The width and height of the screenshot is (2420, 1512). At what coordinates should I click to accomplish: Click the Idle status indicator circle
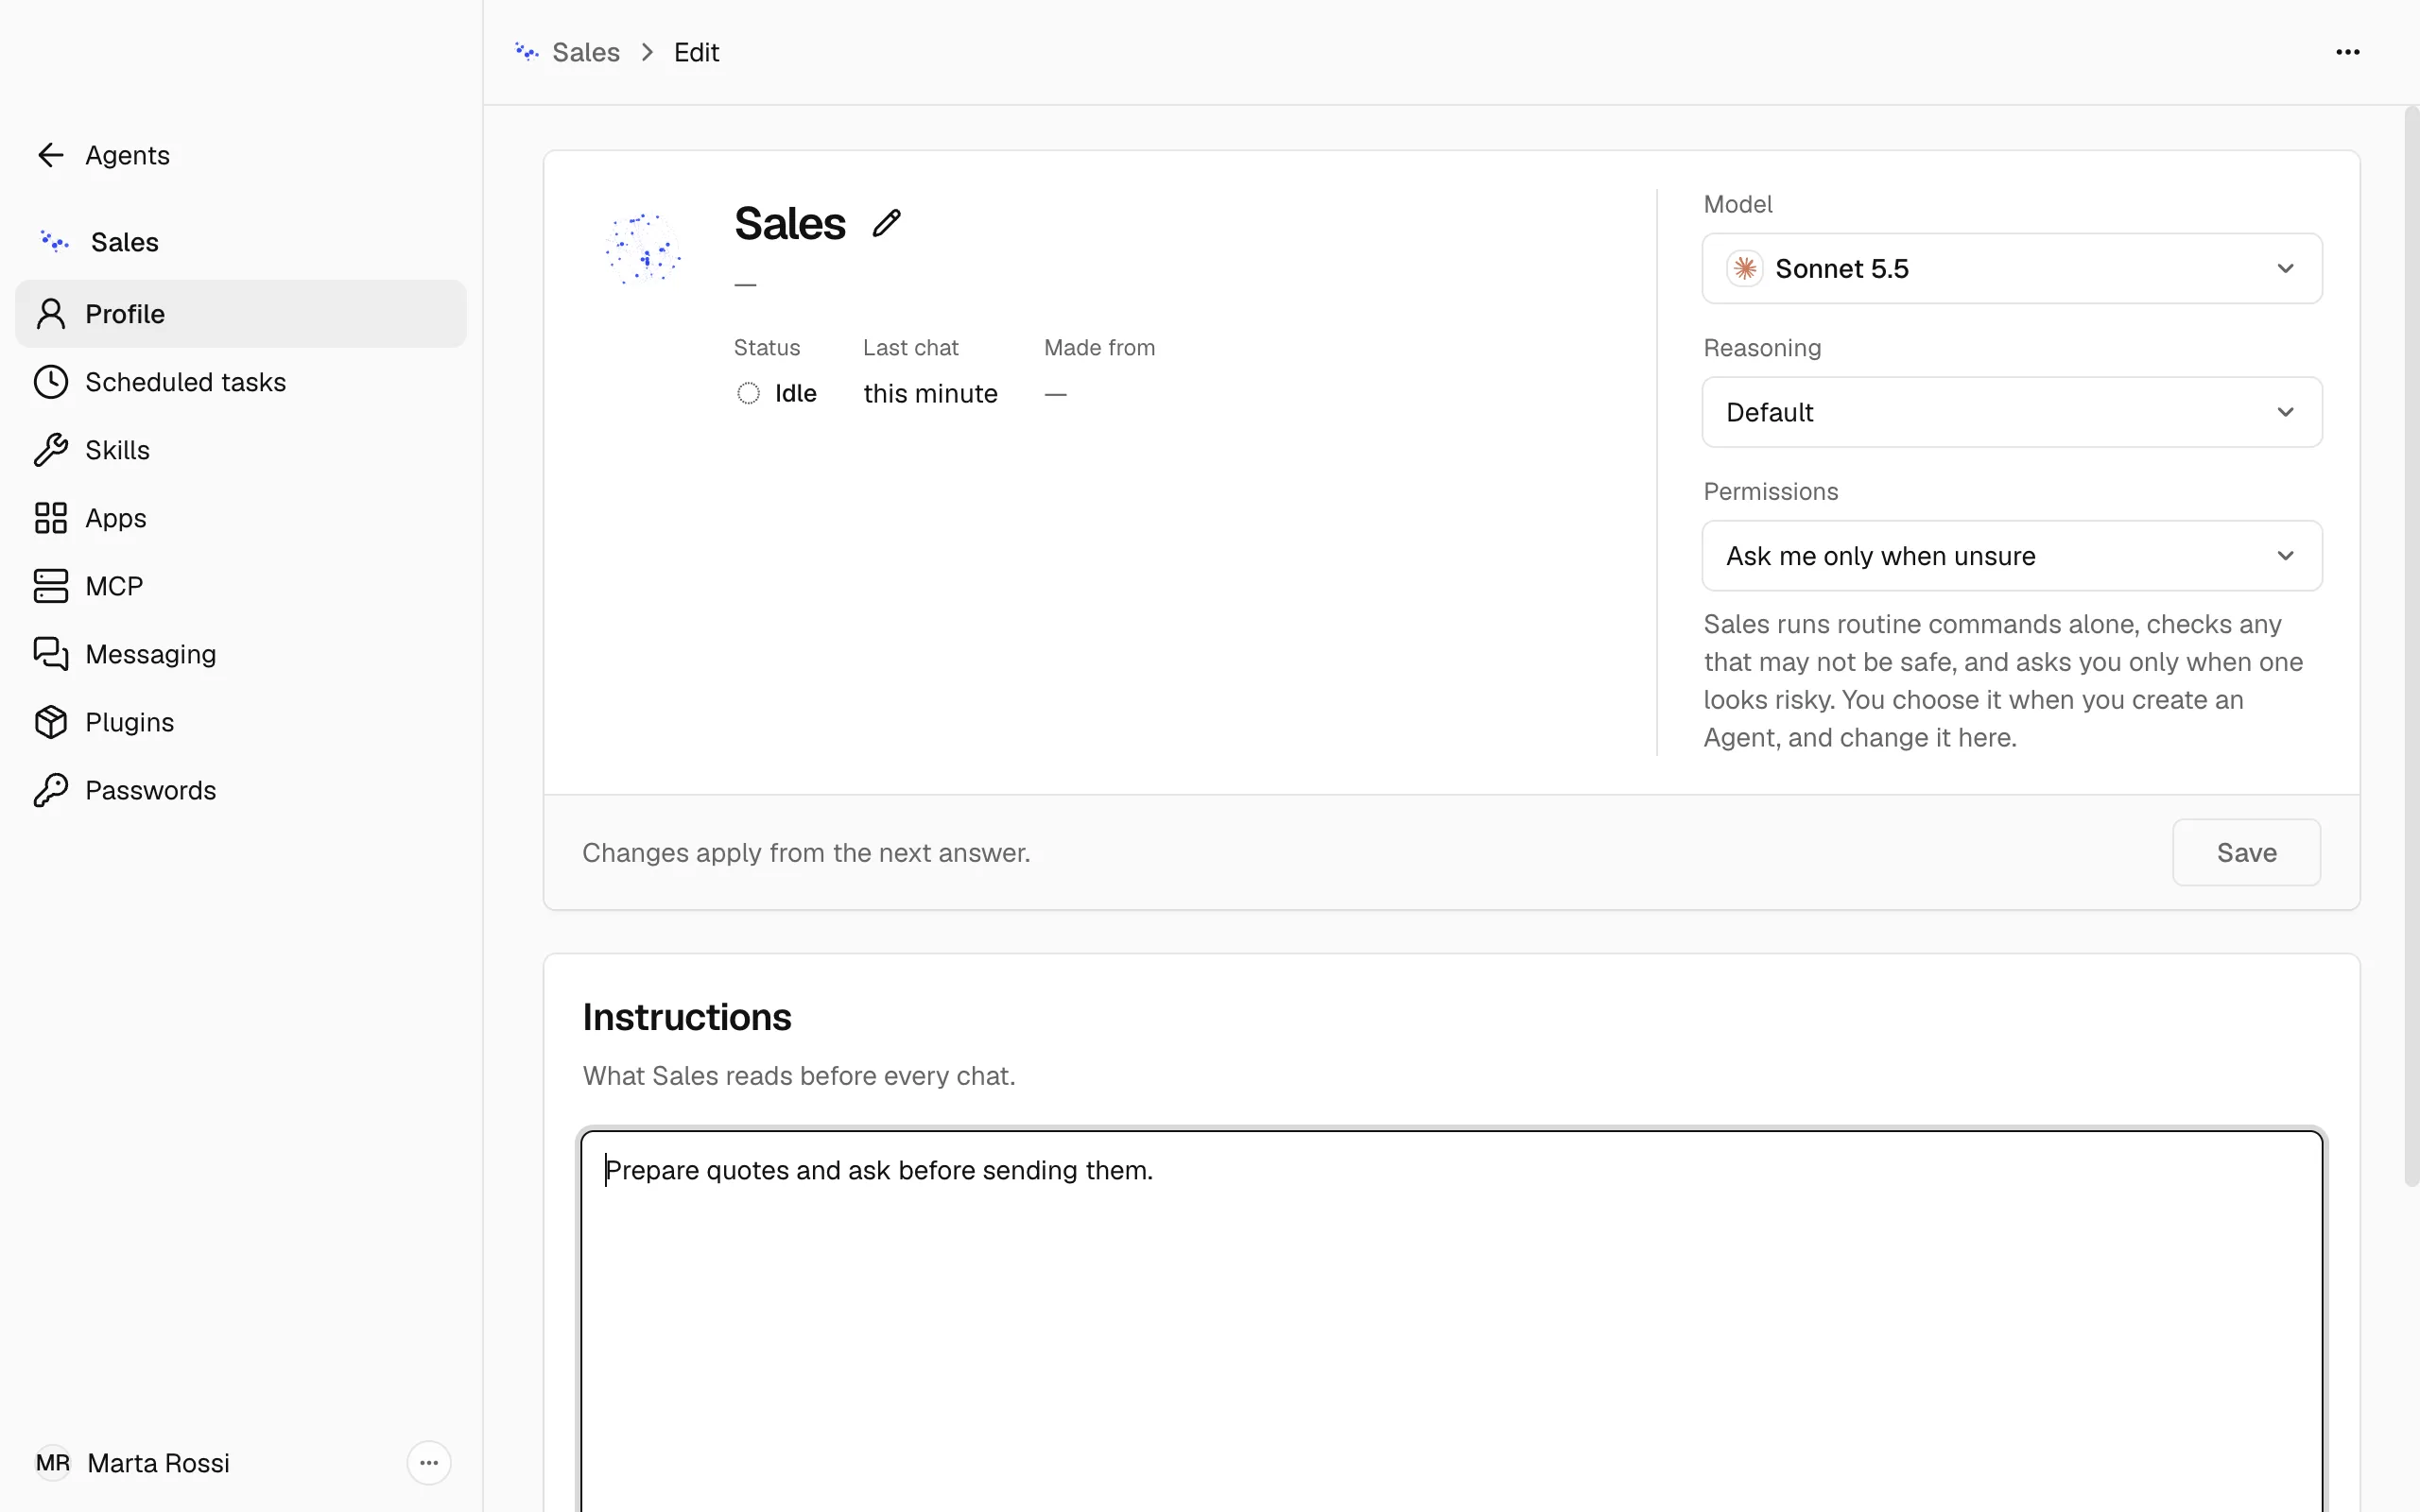[x=748, y=393]
